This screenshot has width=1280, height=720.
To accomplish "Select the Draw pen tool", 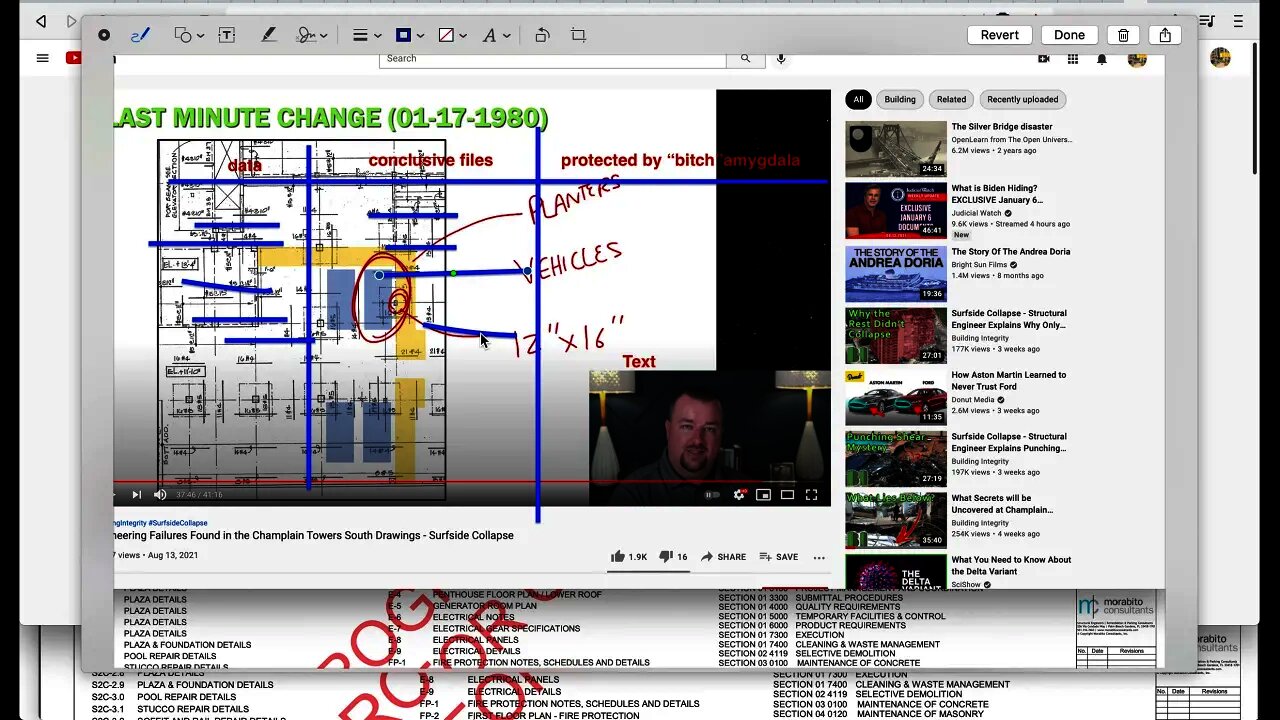I will click(140, 35).
